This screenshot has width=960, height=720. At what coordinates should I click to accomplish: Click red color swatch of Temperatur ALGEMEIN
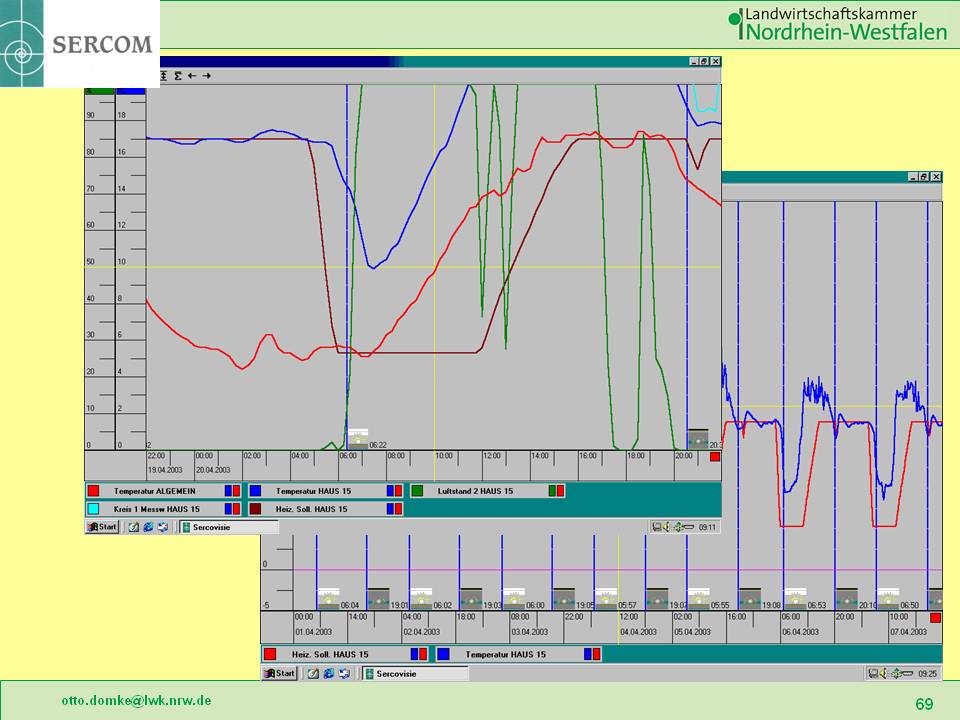pyautogui.click(x=93, y=491)
